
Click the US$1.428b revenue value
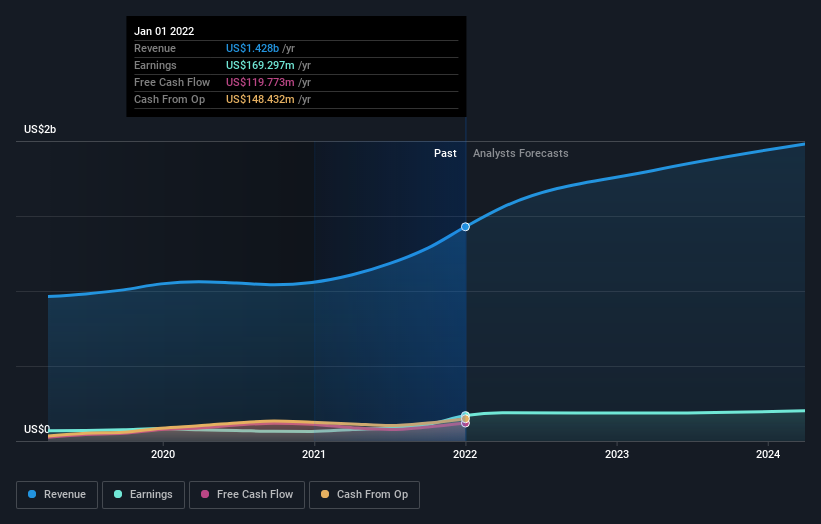coord(252,48)
